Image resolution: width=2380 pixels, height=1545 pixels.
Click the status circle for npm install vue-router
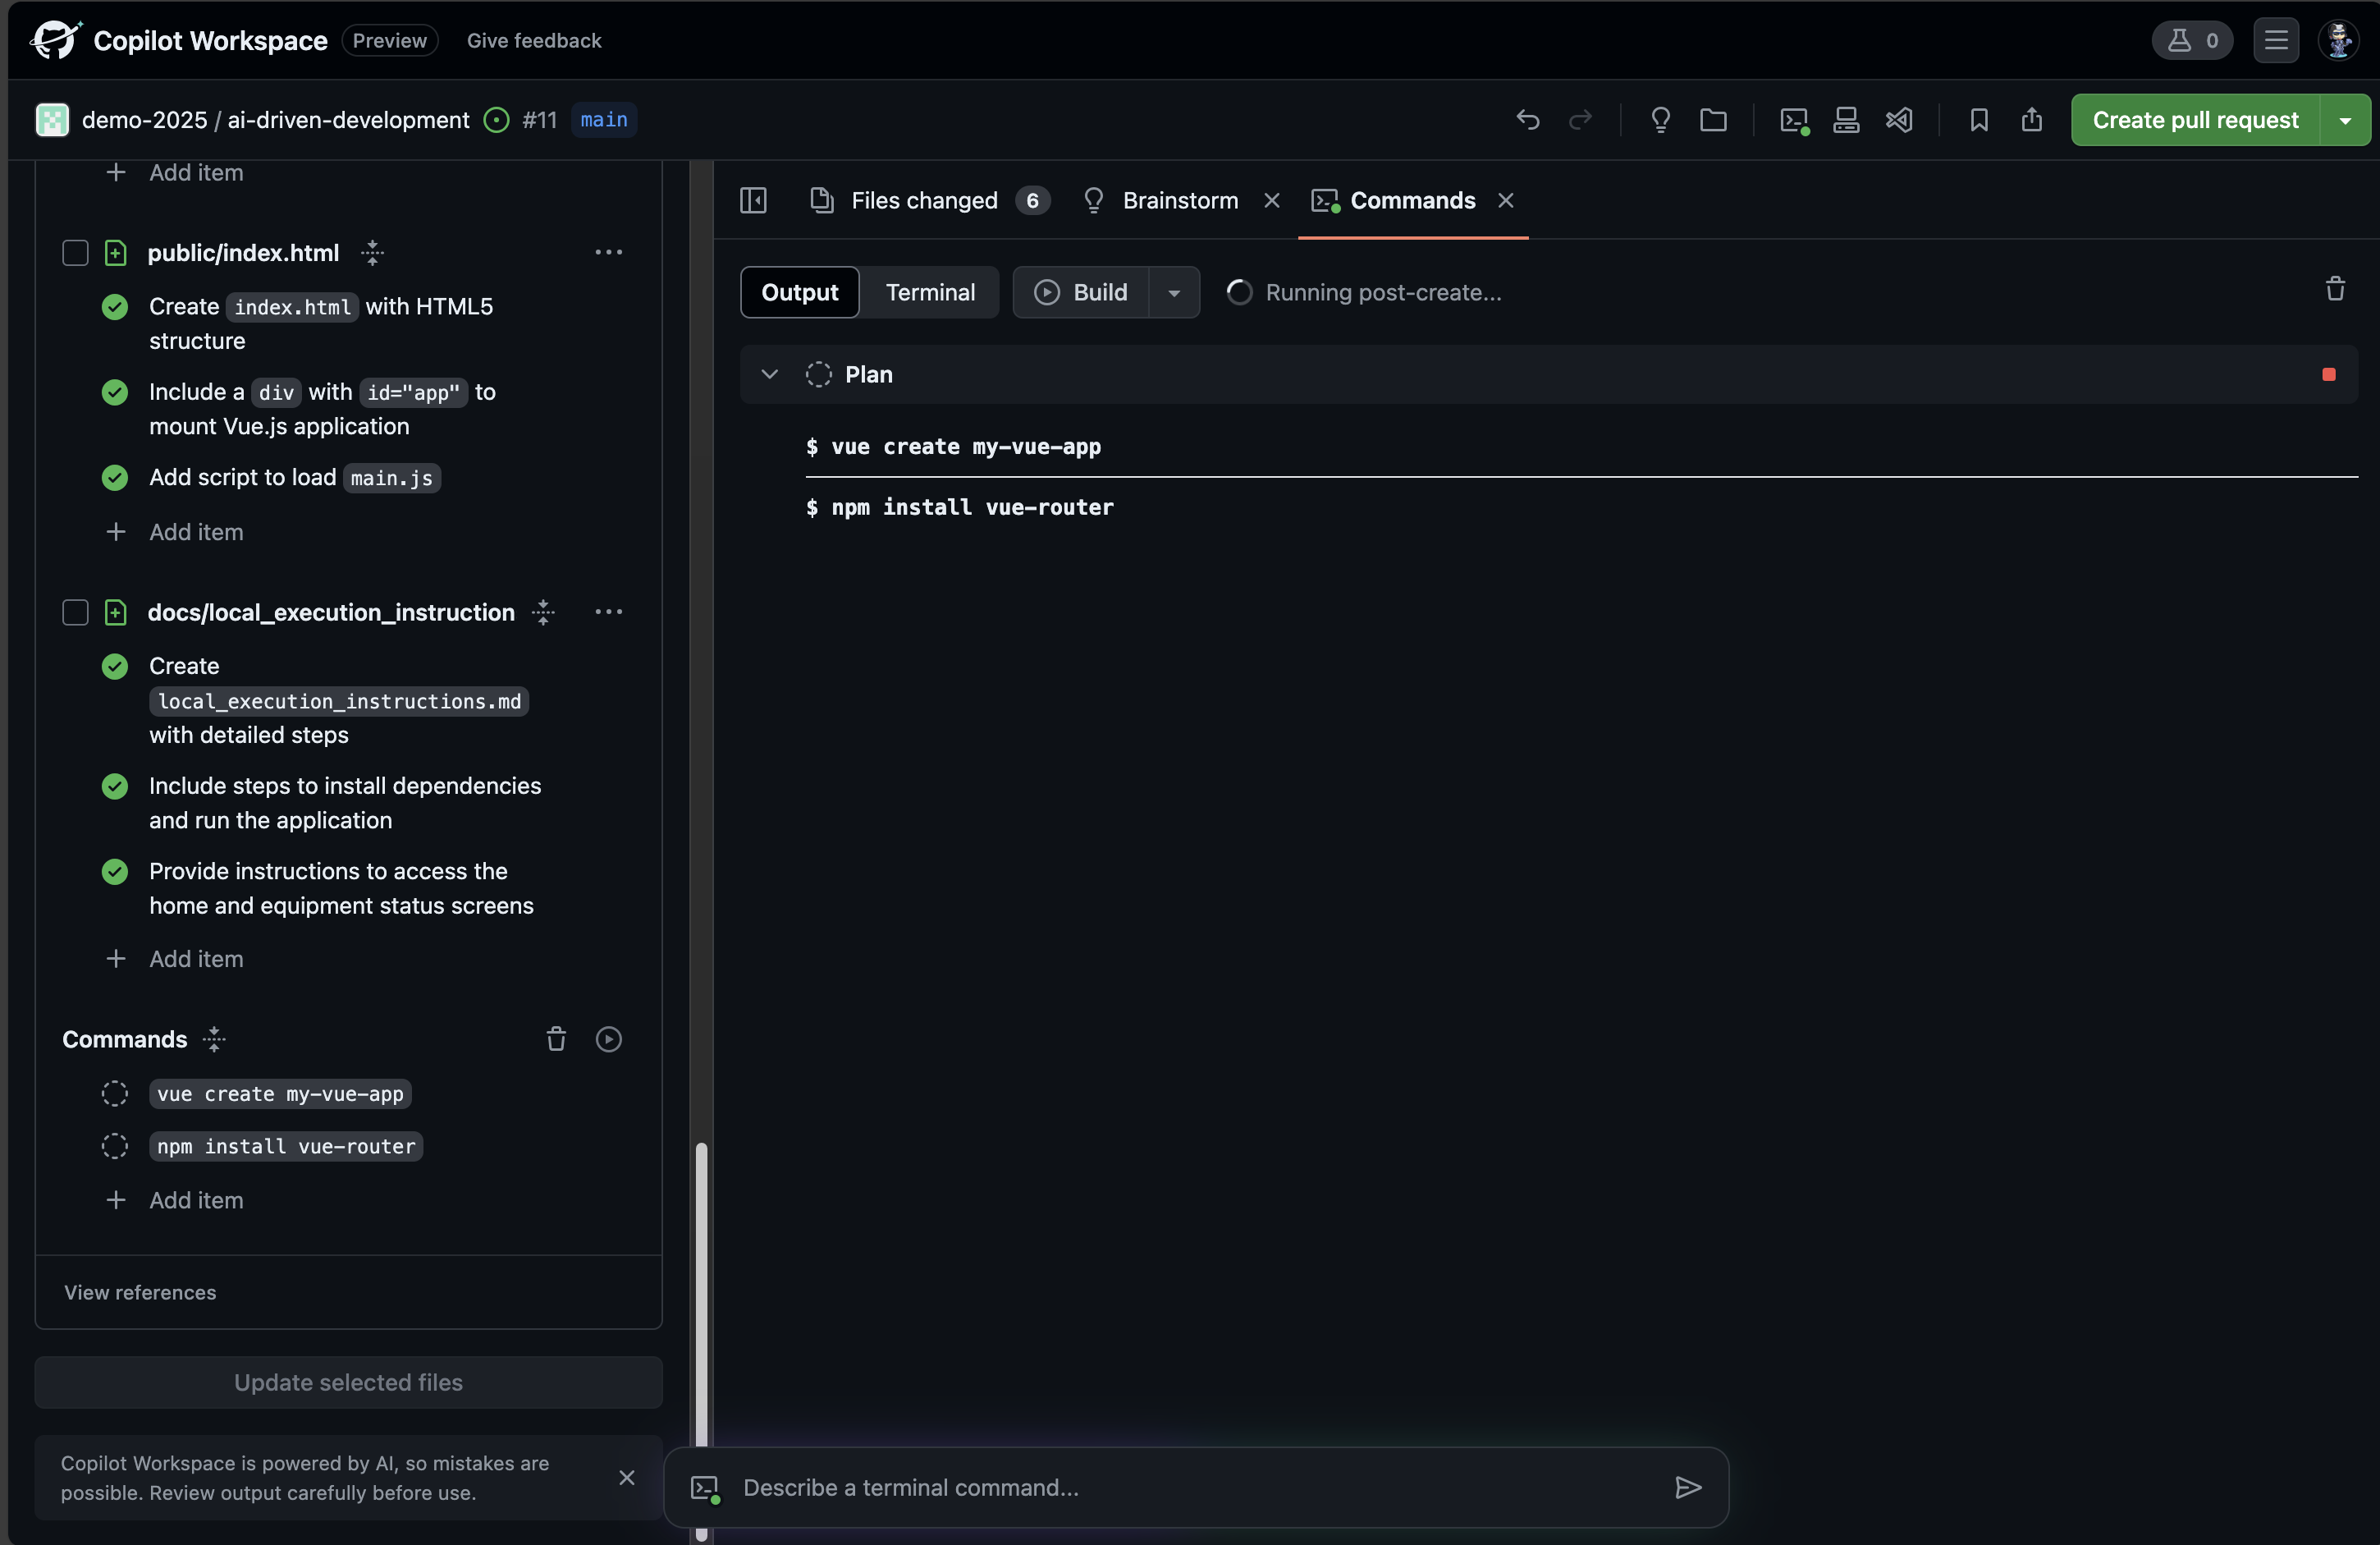[x=115, y=1146]
